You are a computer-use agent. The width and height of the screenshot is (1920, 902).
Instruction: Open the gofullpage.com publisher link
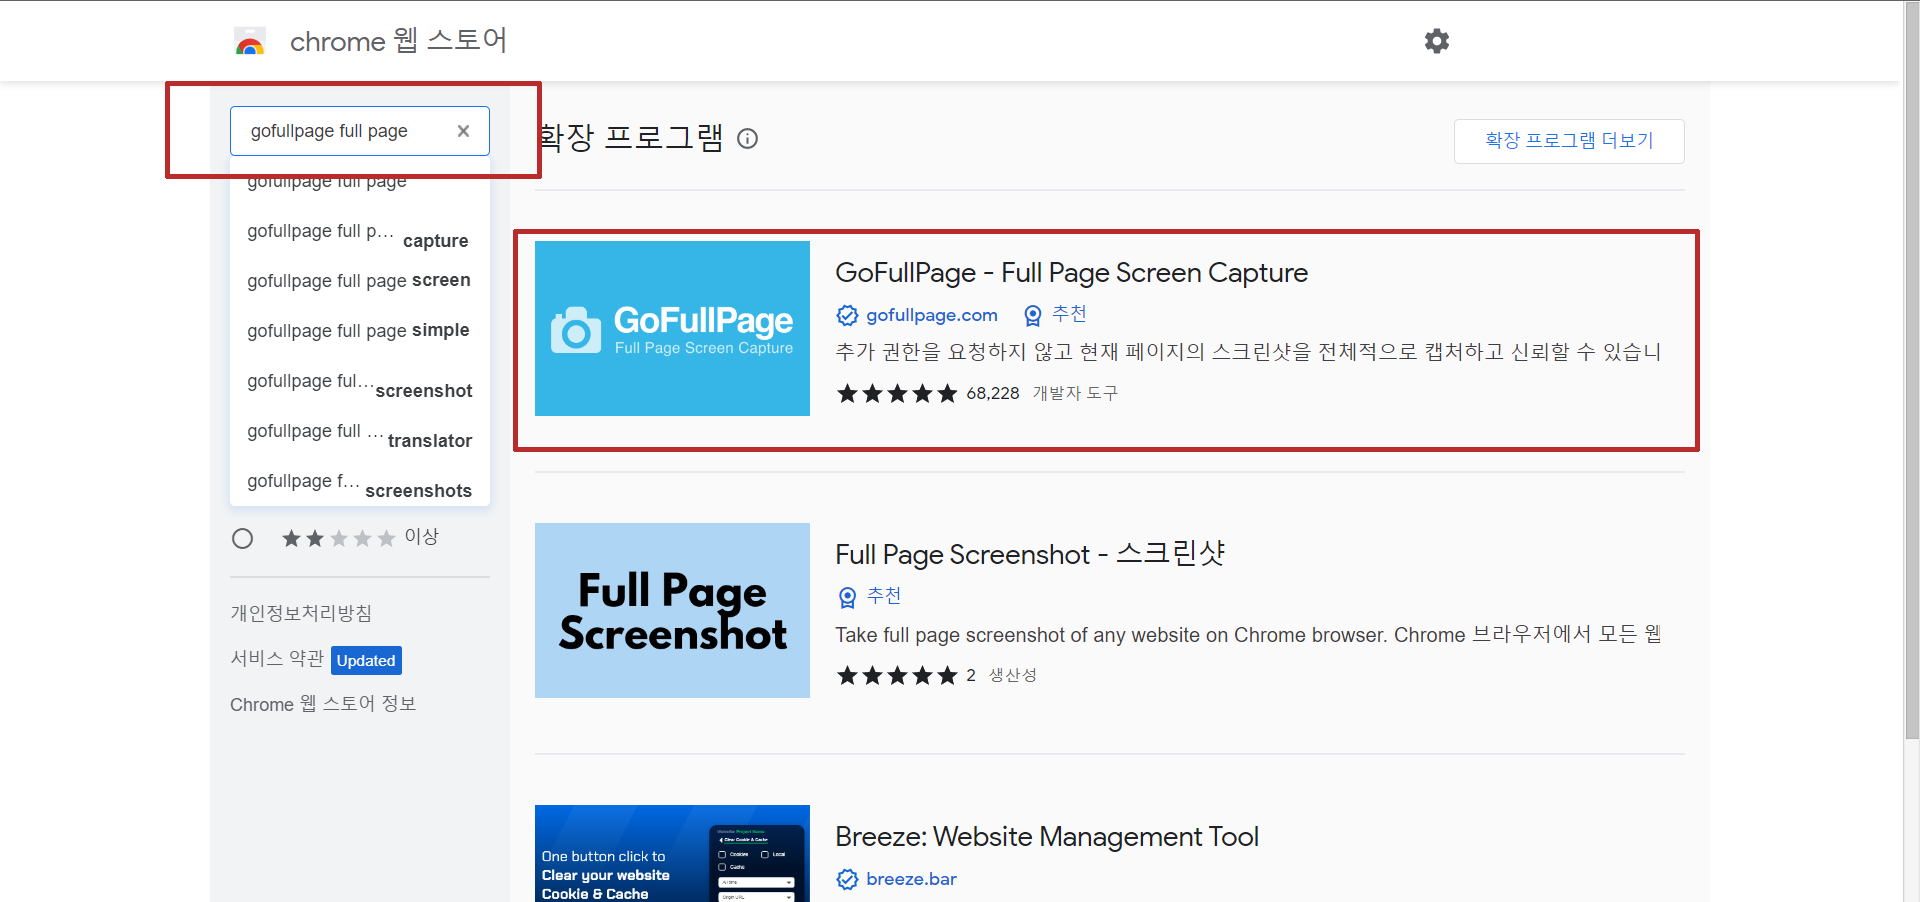click(931, 314)
